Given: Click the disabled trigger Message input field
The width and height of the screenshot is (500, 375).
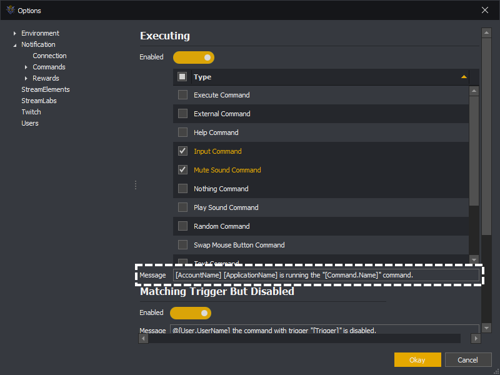Looking at the screenshot, I should coord(325,329).
